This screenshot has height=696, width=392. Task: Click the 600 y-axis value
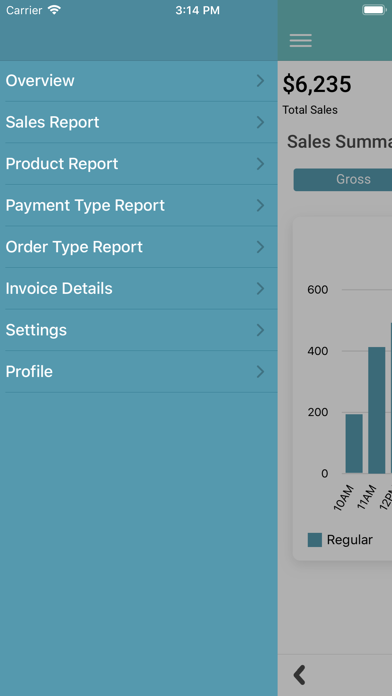click(x=317, y=290)
